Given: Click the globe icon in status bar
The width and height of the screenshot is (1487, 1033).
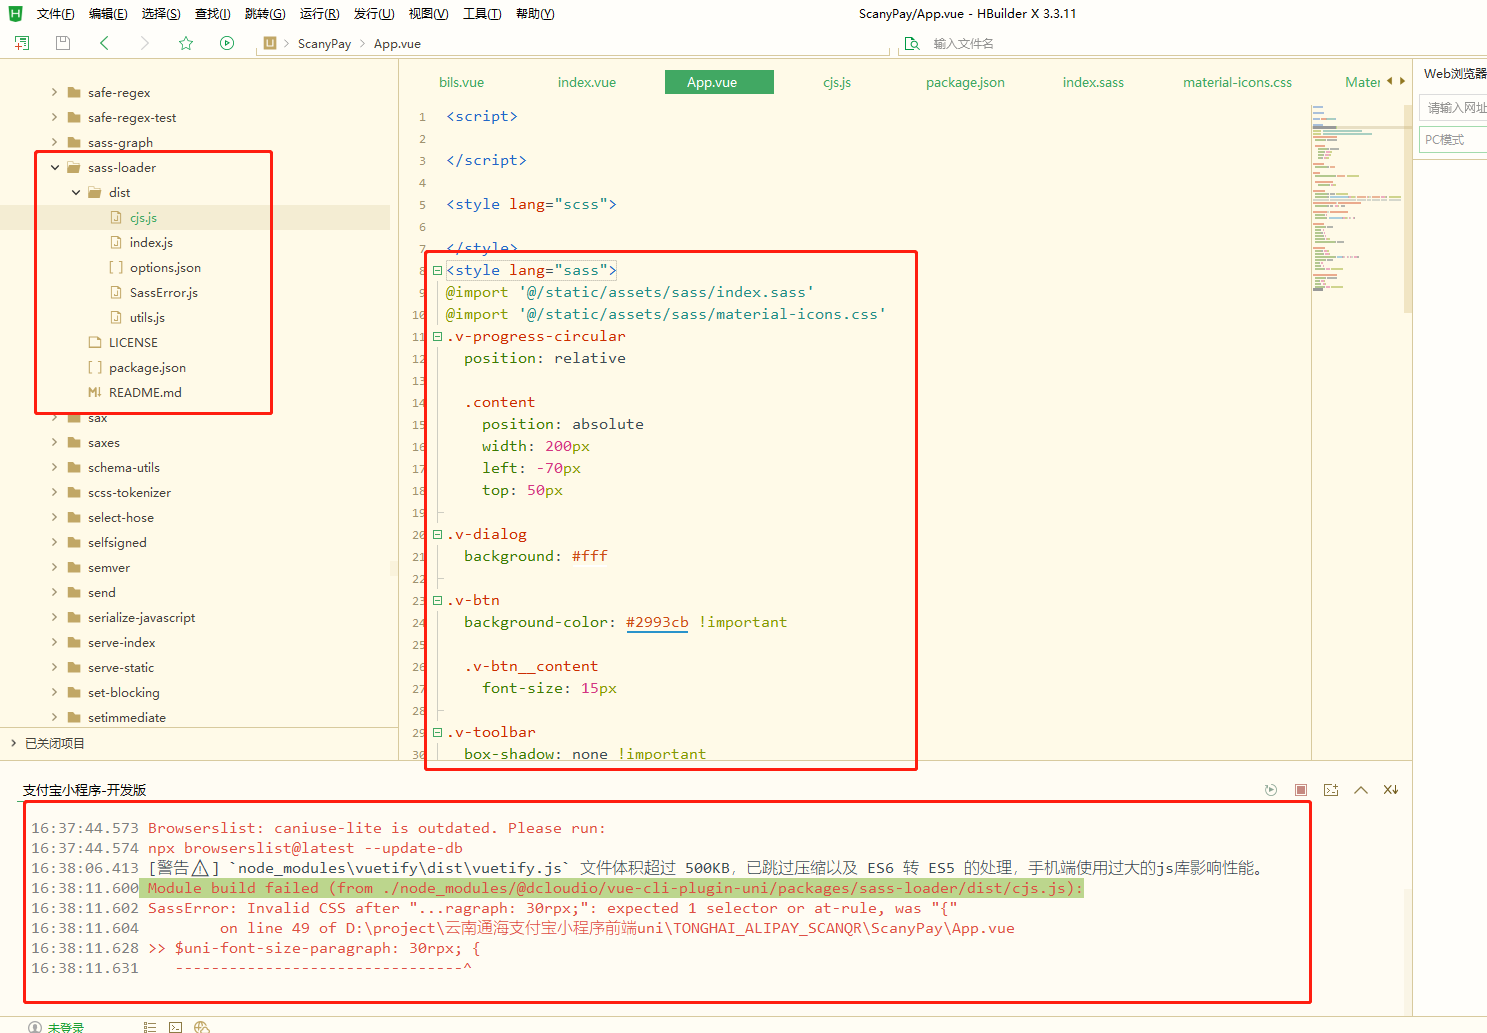Looking at the screenshot, I should click(202, 1027).
